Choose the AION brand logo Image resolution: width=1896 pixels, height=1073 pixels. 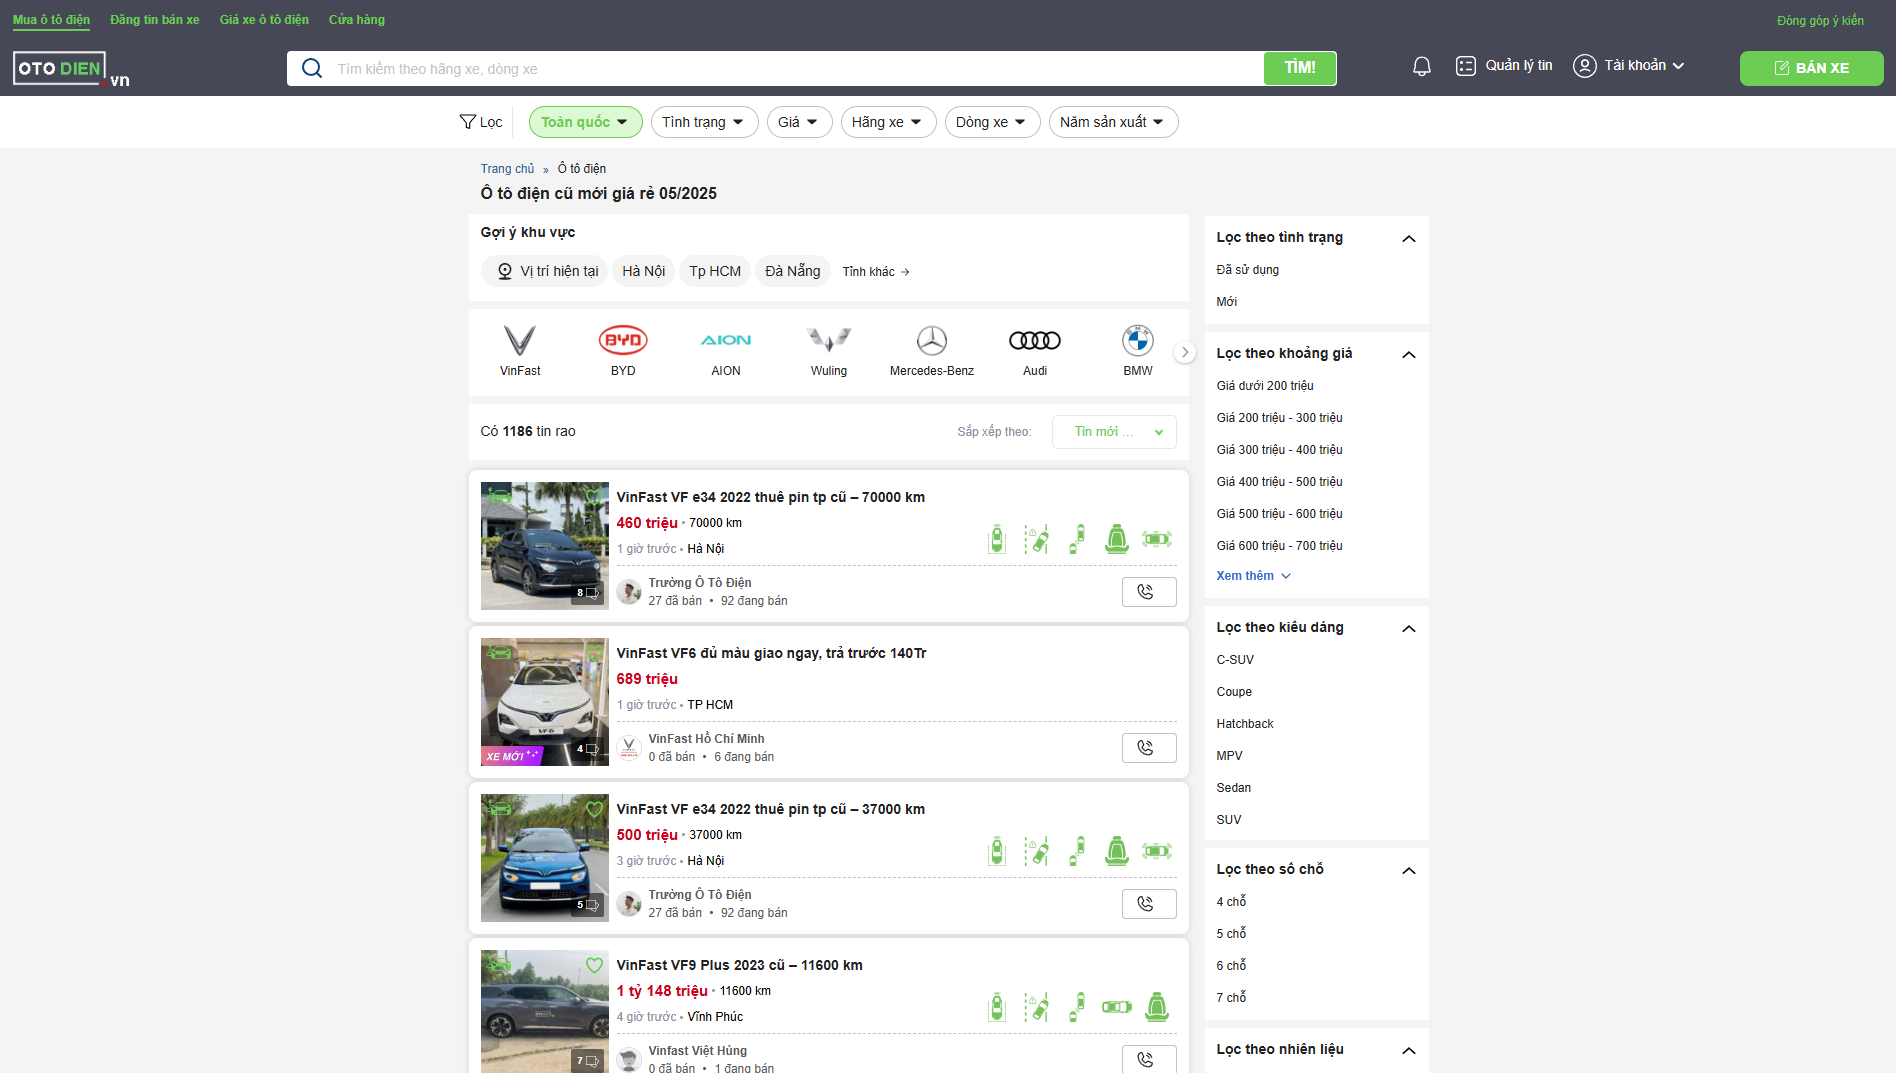pos(726,341)
